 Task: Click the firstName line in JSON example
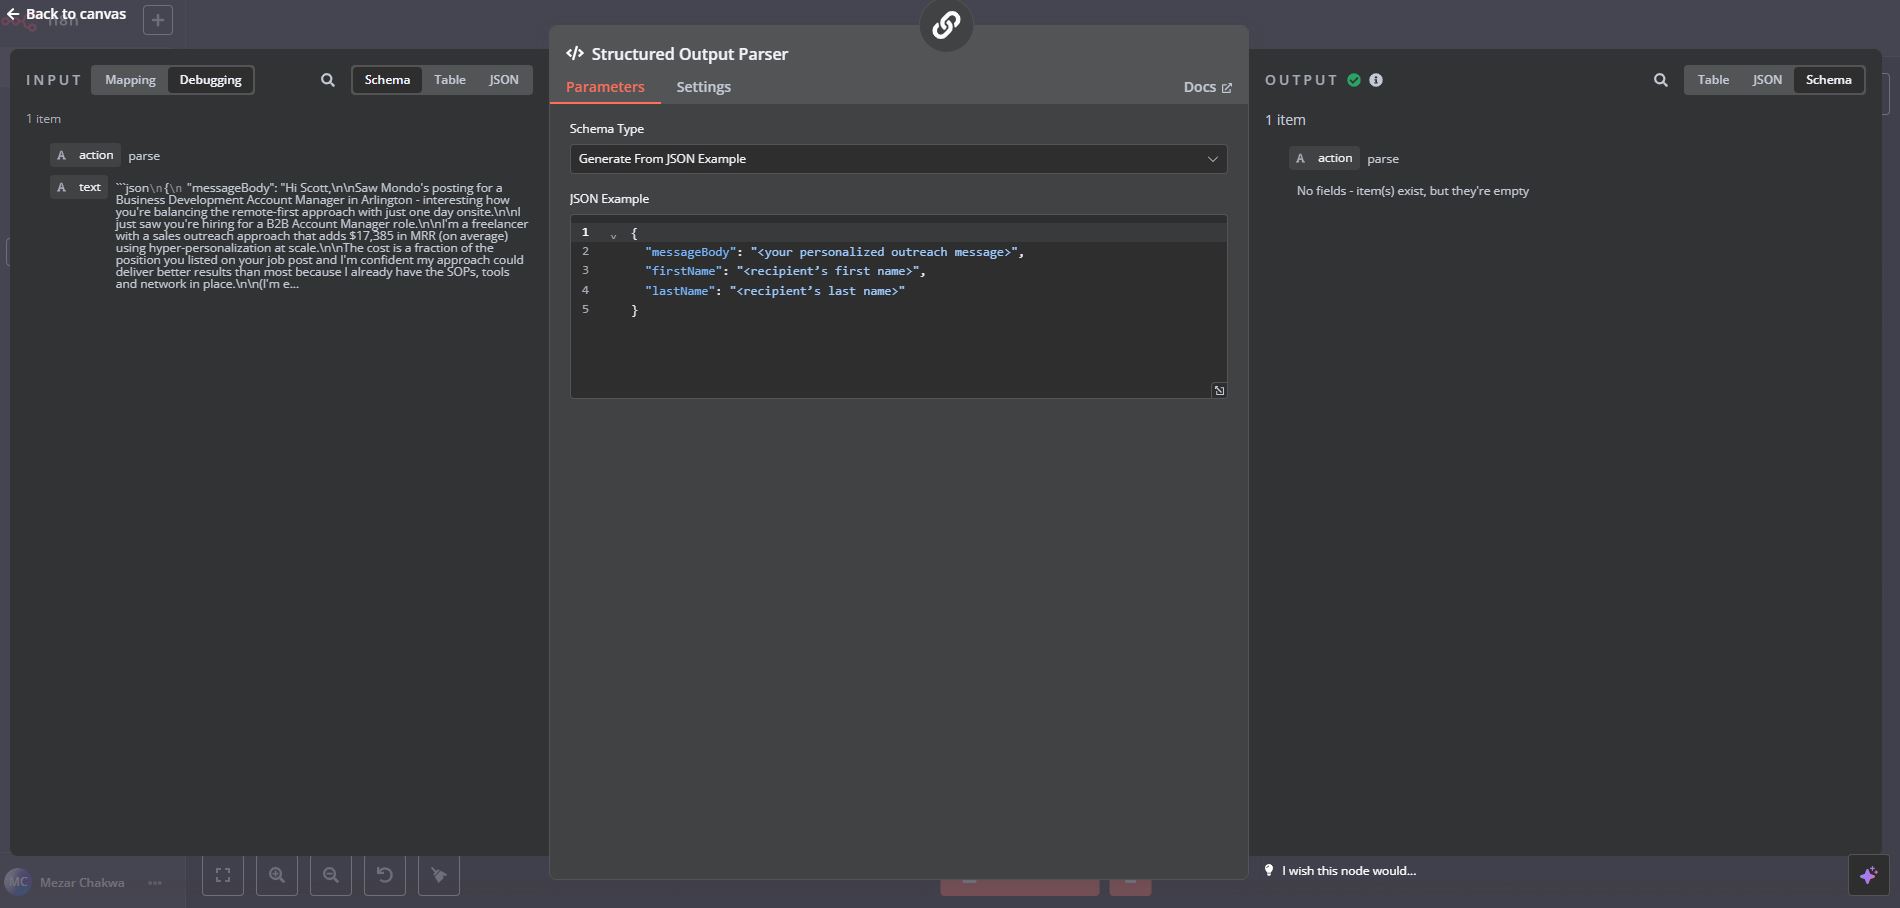[785, 271]
